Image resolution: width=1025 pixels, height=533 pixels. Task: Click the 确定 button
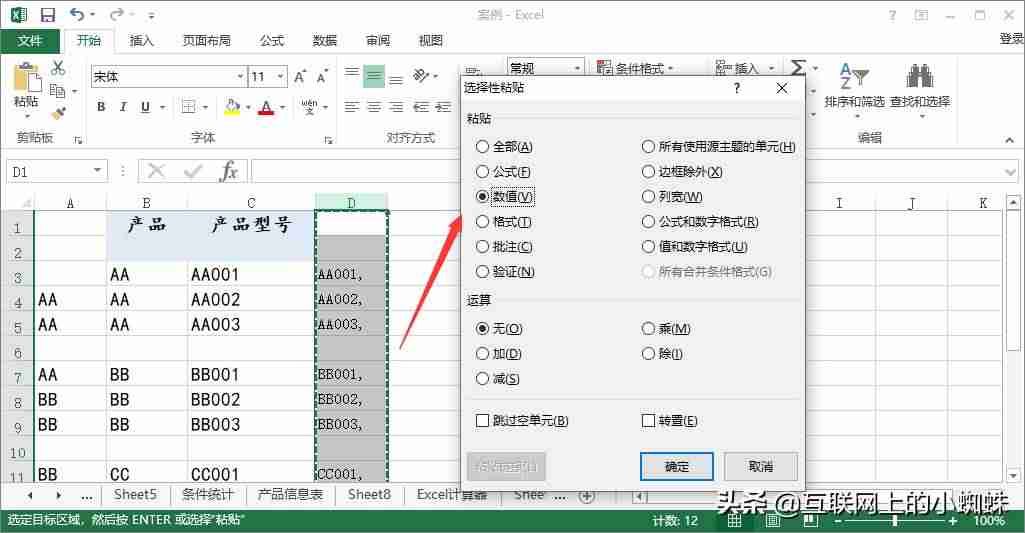point(677,466)
